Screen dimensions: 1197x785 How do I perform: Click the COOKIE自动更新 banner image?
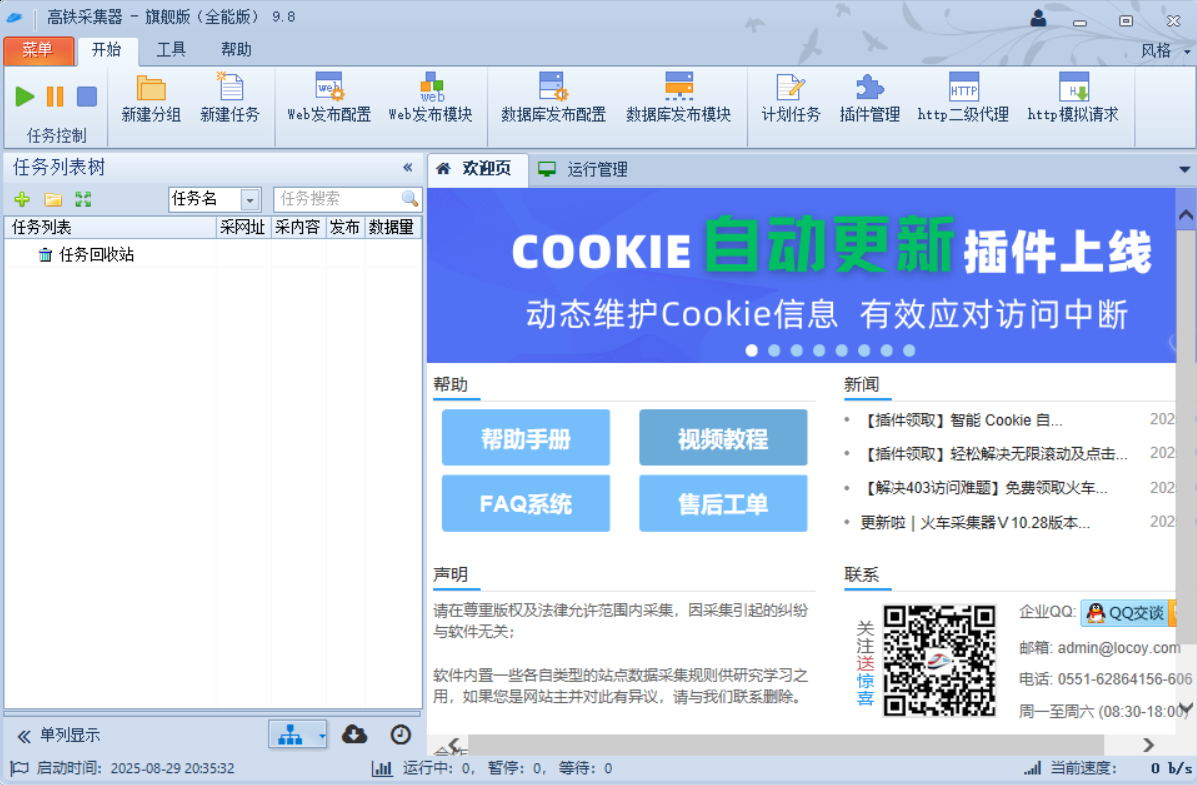[801, 275]
